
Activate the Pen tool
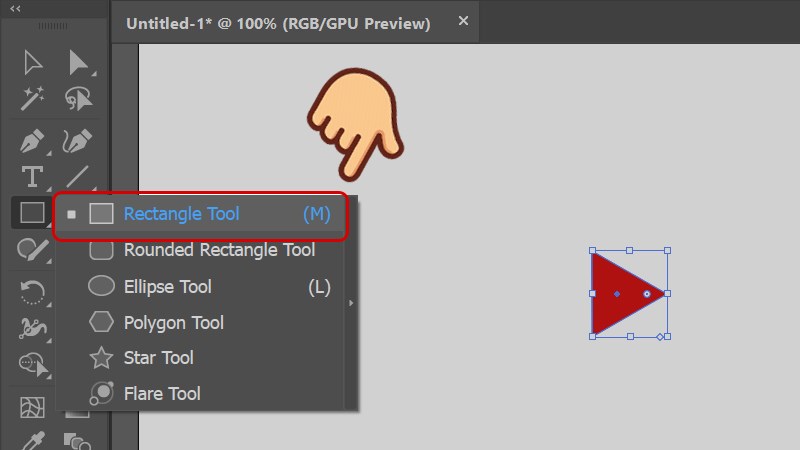tap(33, 140)
